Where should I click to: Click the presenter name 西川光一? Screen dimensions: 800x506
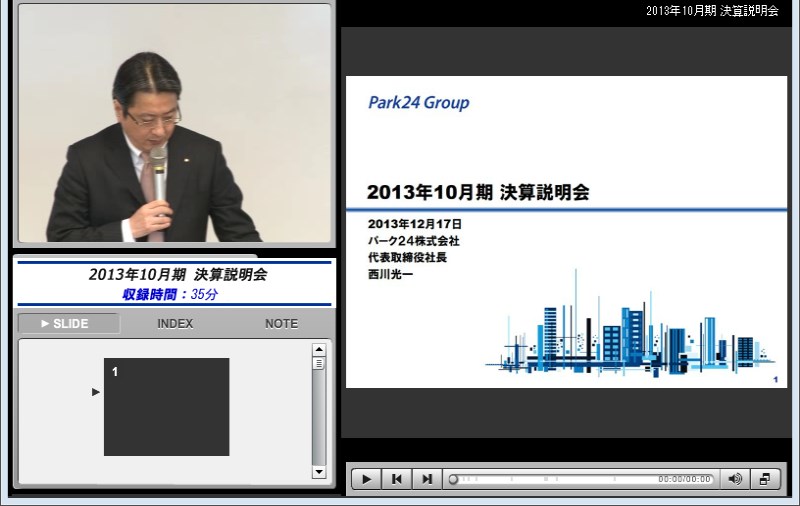(390, 274)
